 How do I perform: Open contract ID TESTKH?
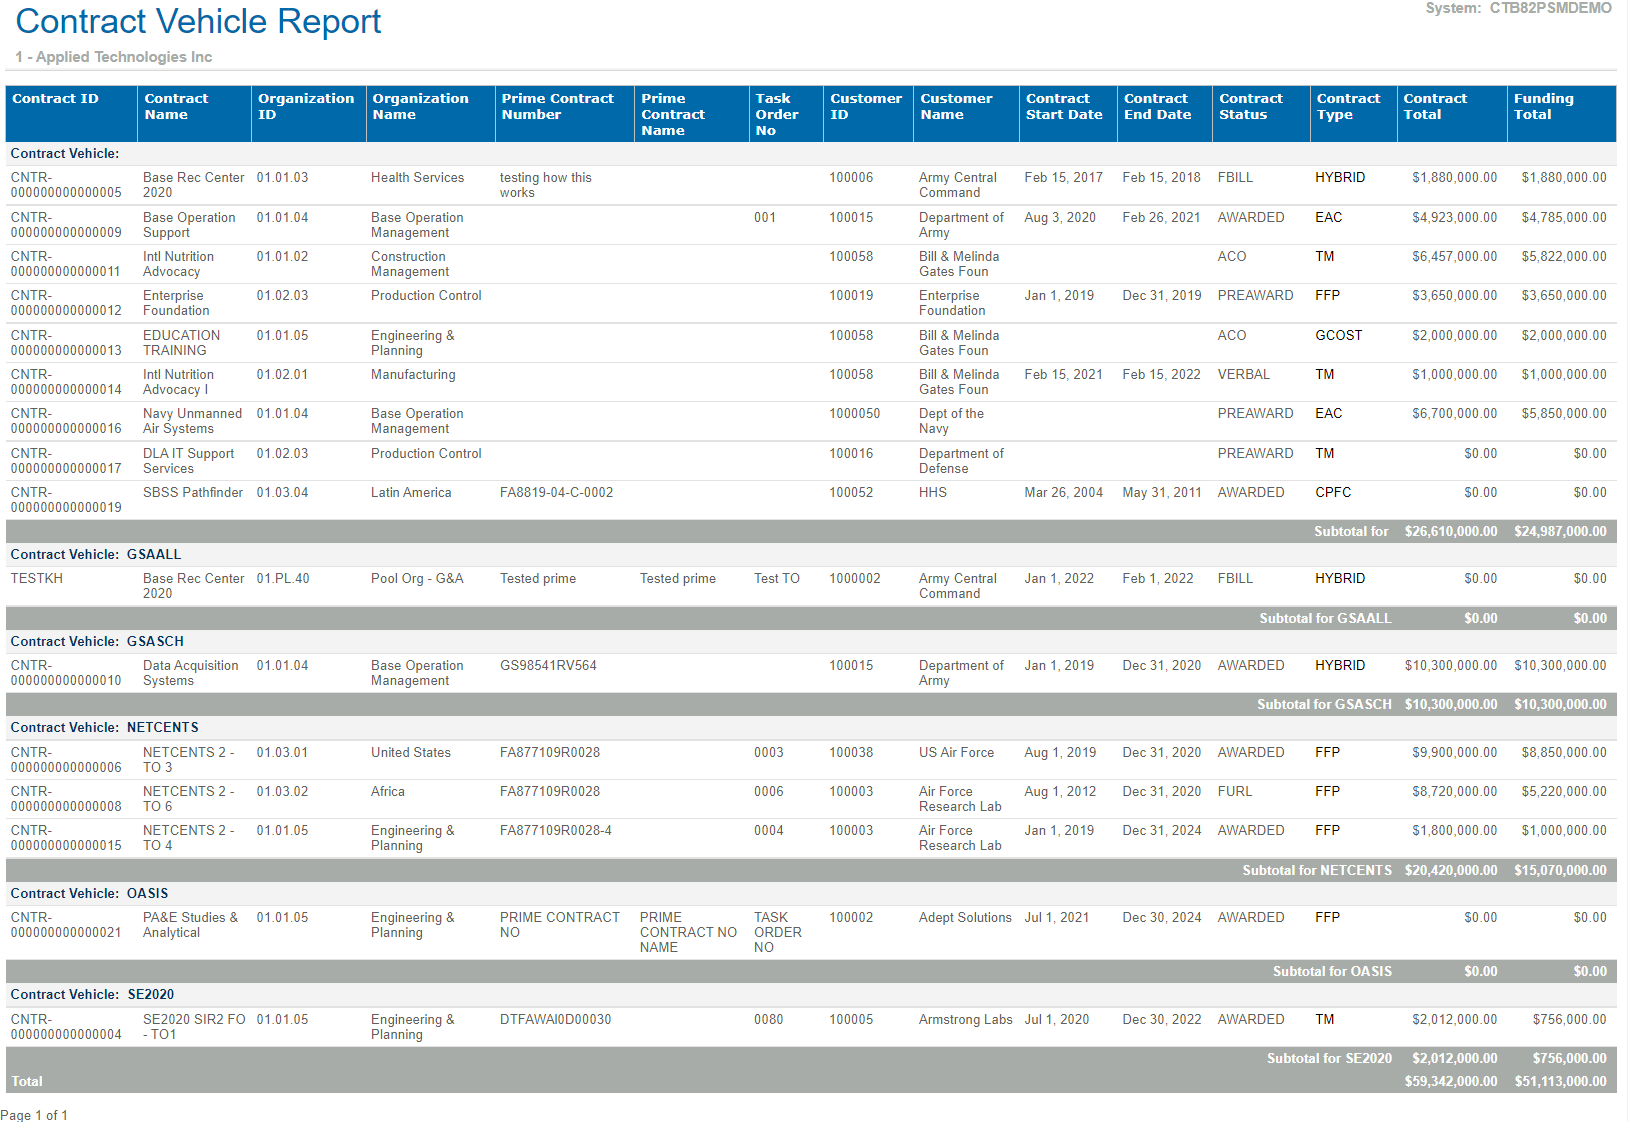37,578
